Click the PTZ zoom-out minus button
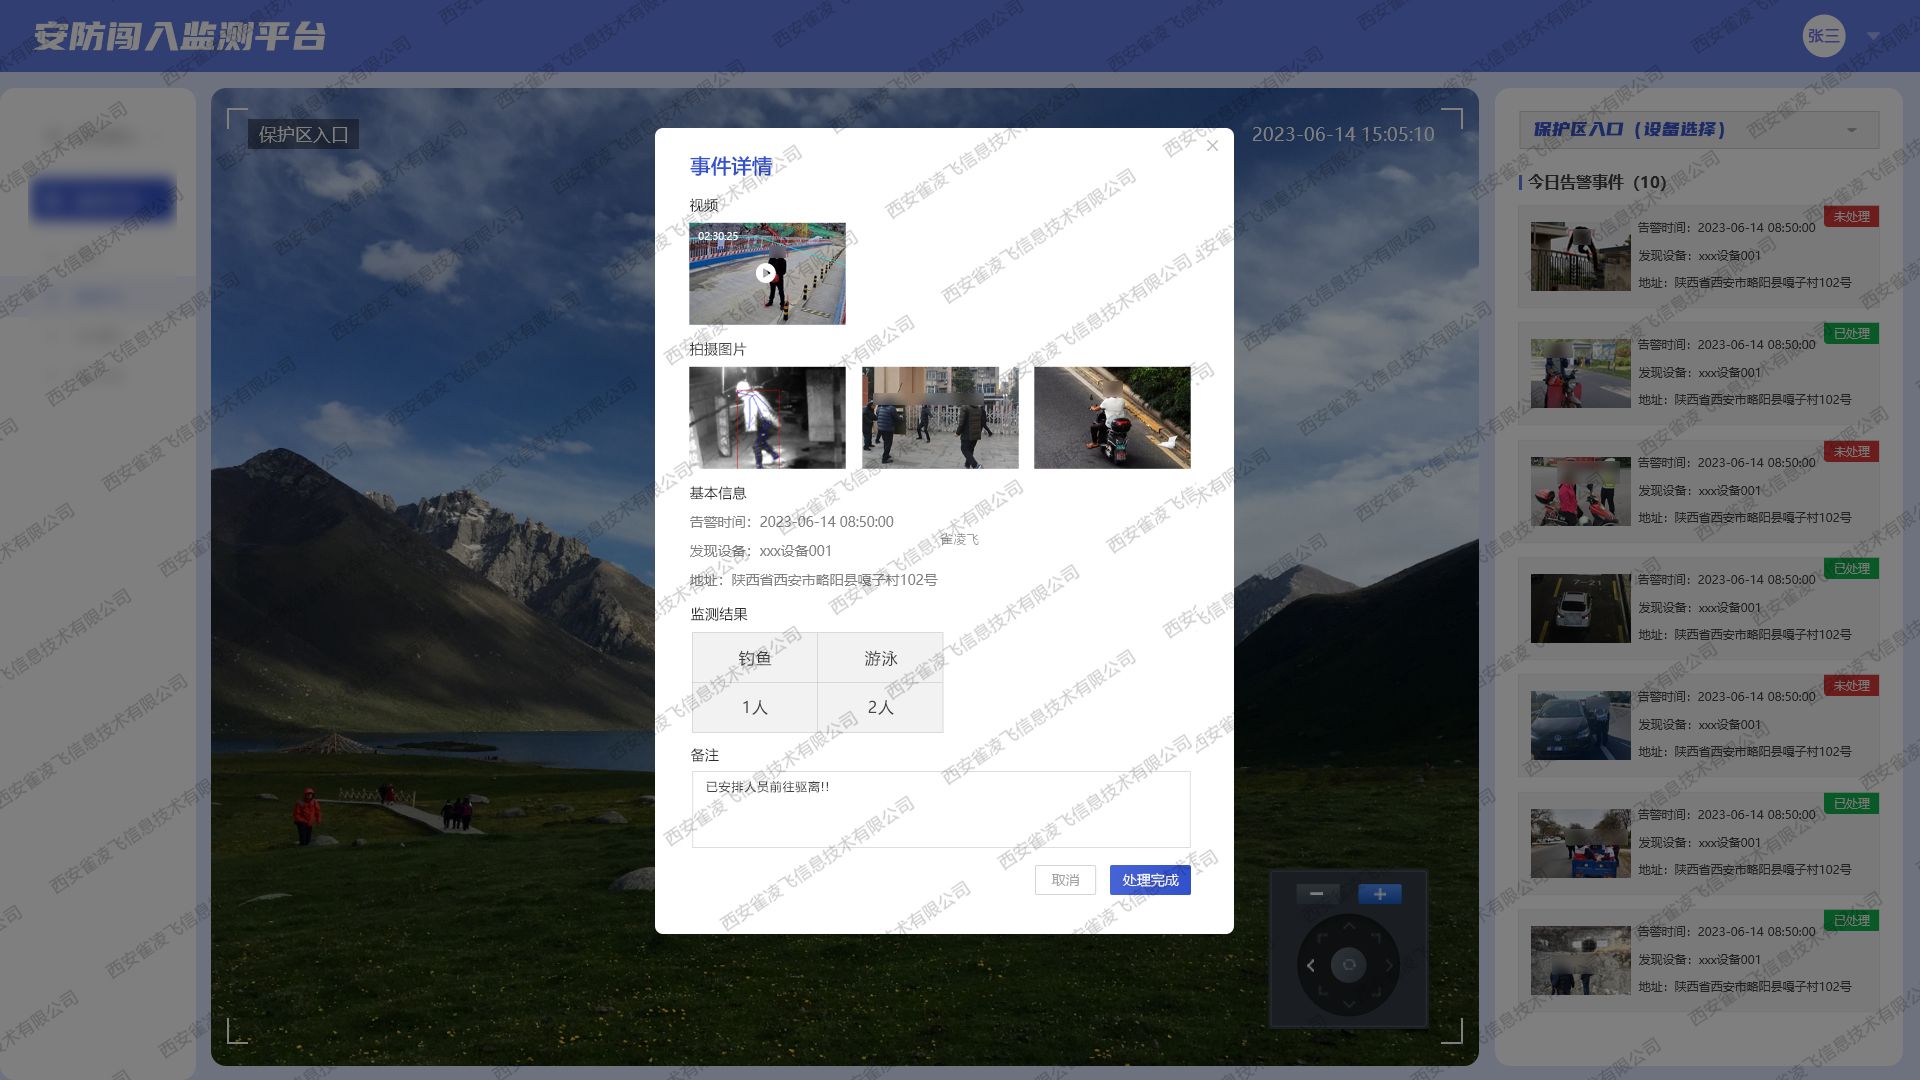 1317,894
